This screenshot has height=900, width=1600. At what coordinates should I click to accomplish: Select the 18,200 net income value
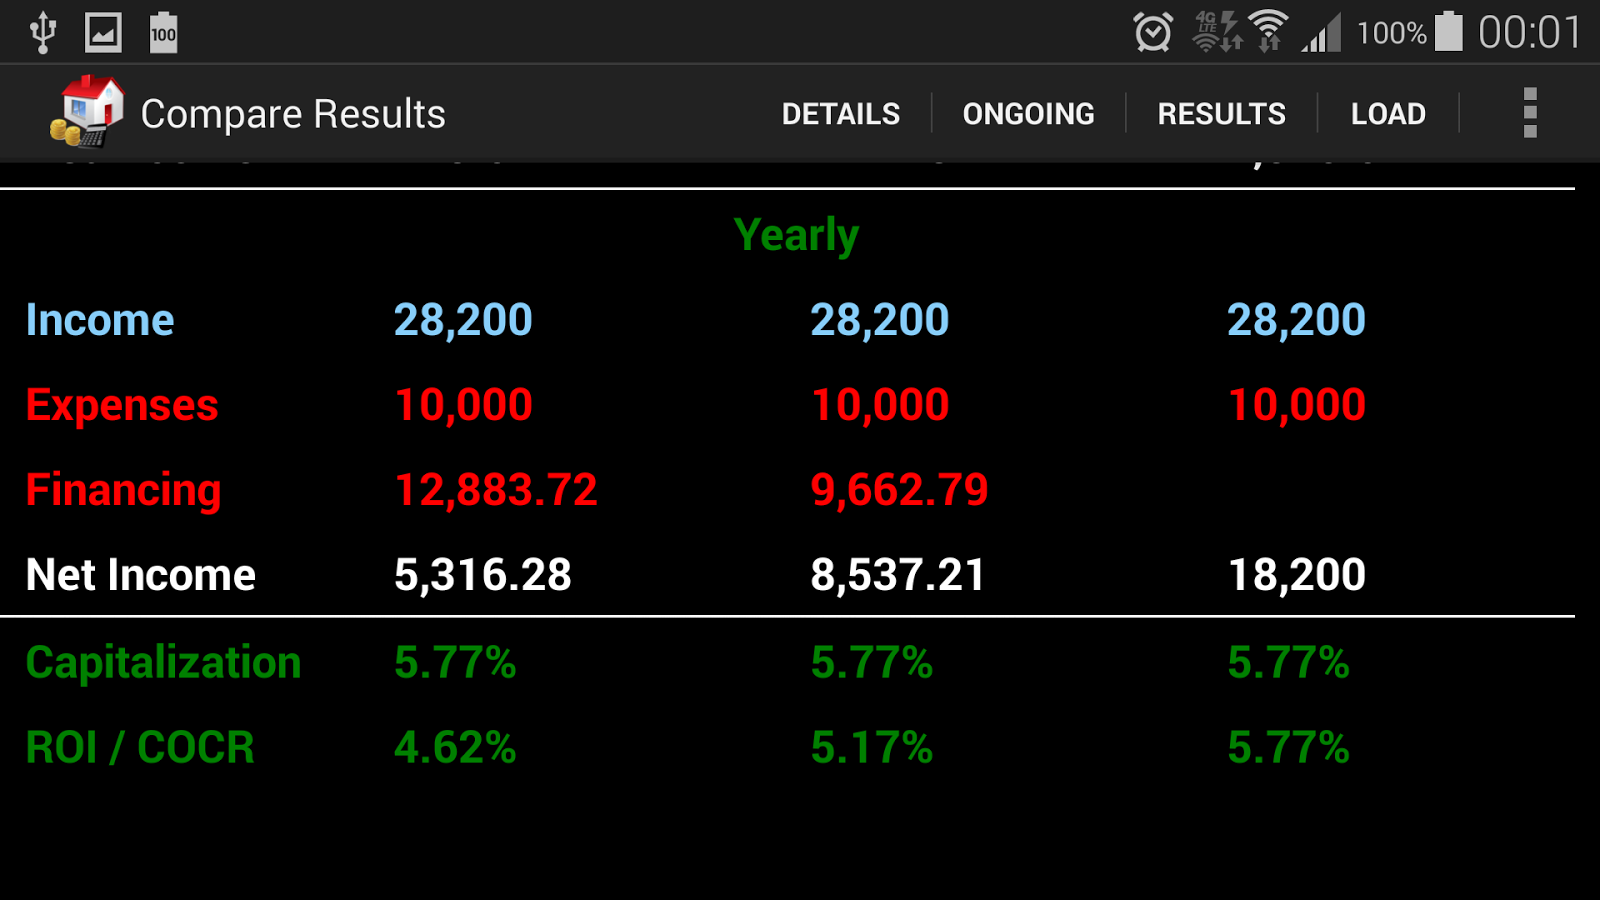point(1297,575)
